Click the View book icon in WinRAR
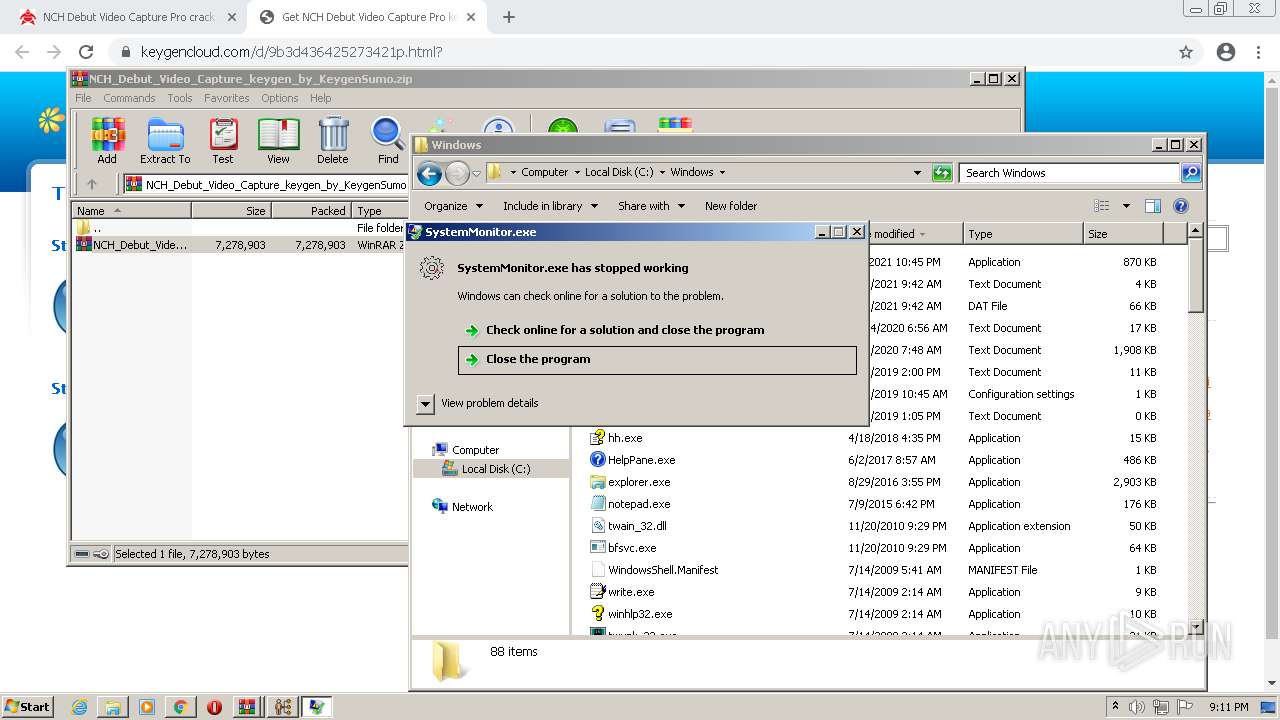Screen dimensions: 1280x720 coord(278,141)
